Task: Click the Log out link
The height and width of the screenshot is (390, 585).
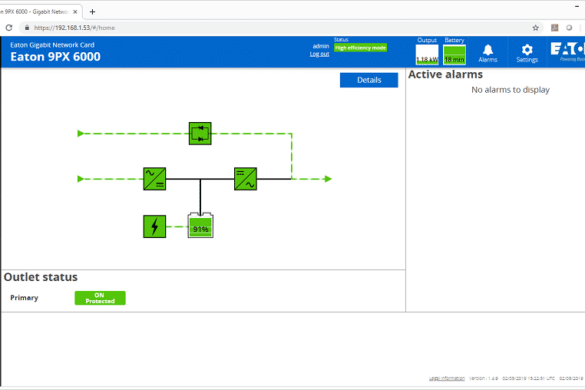Action: (319, 54)
